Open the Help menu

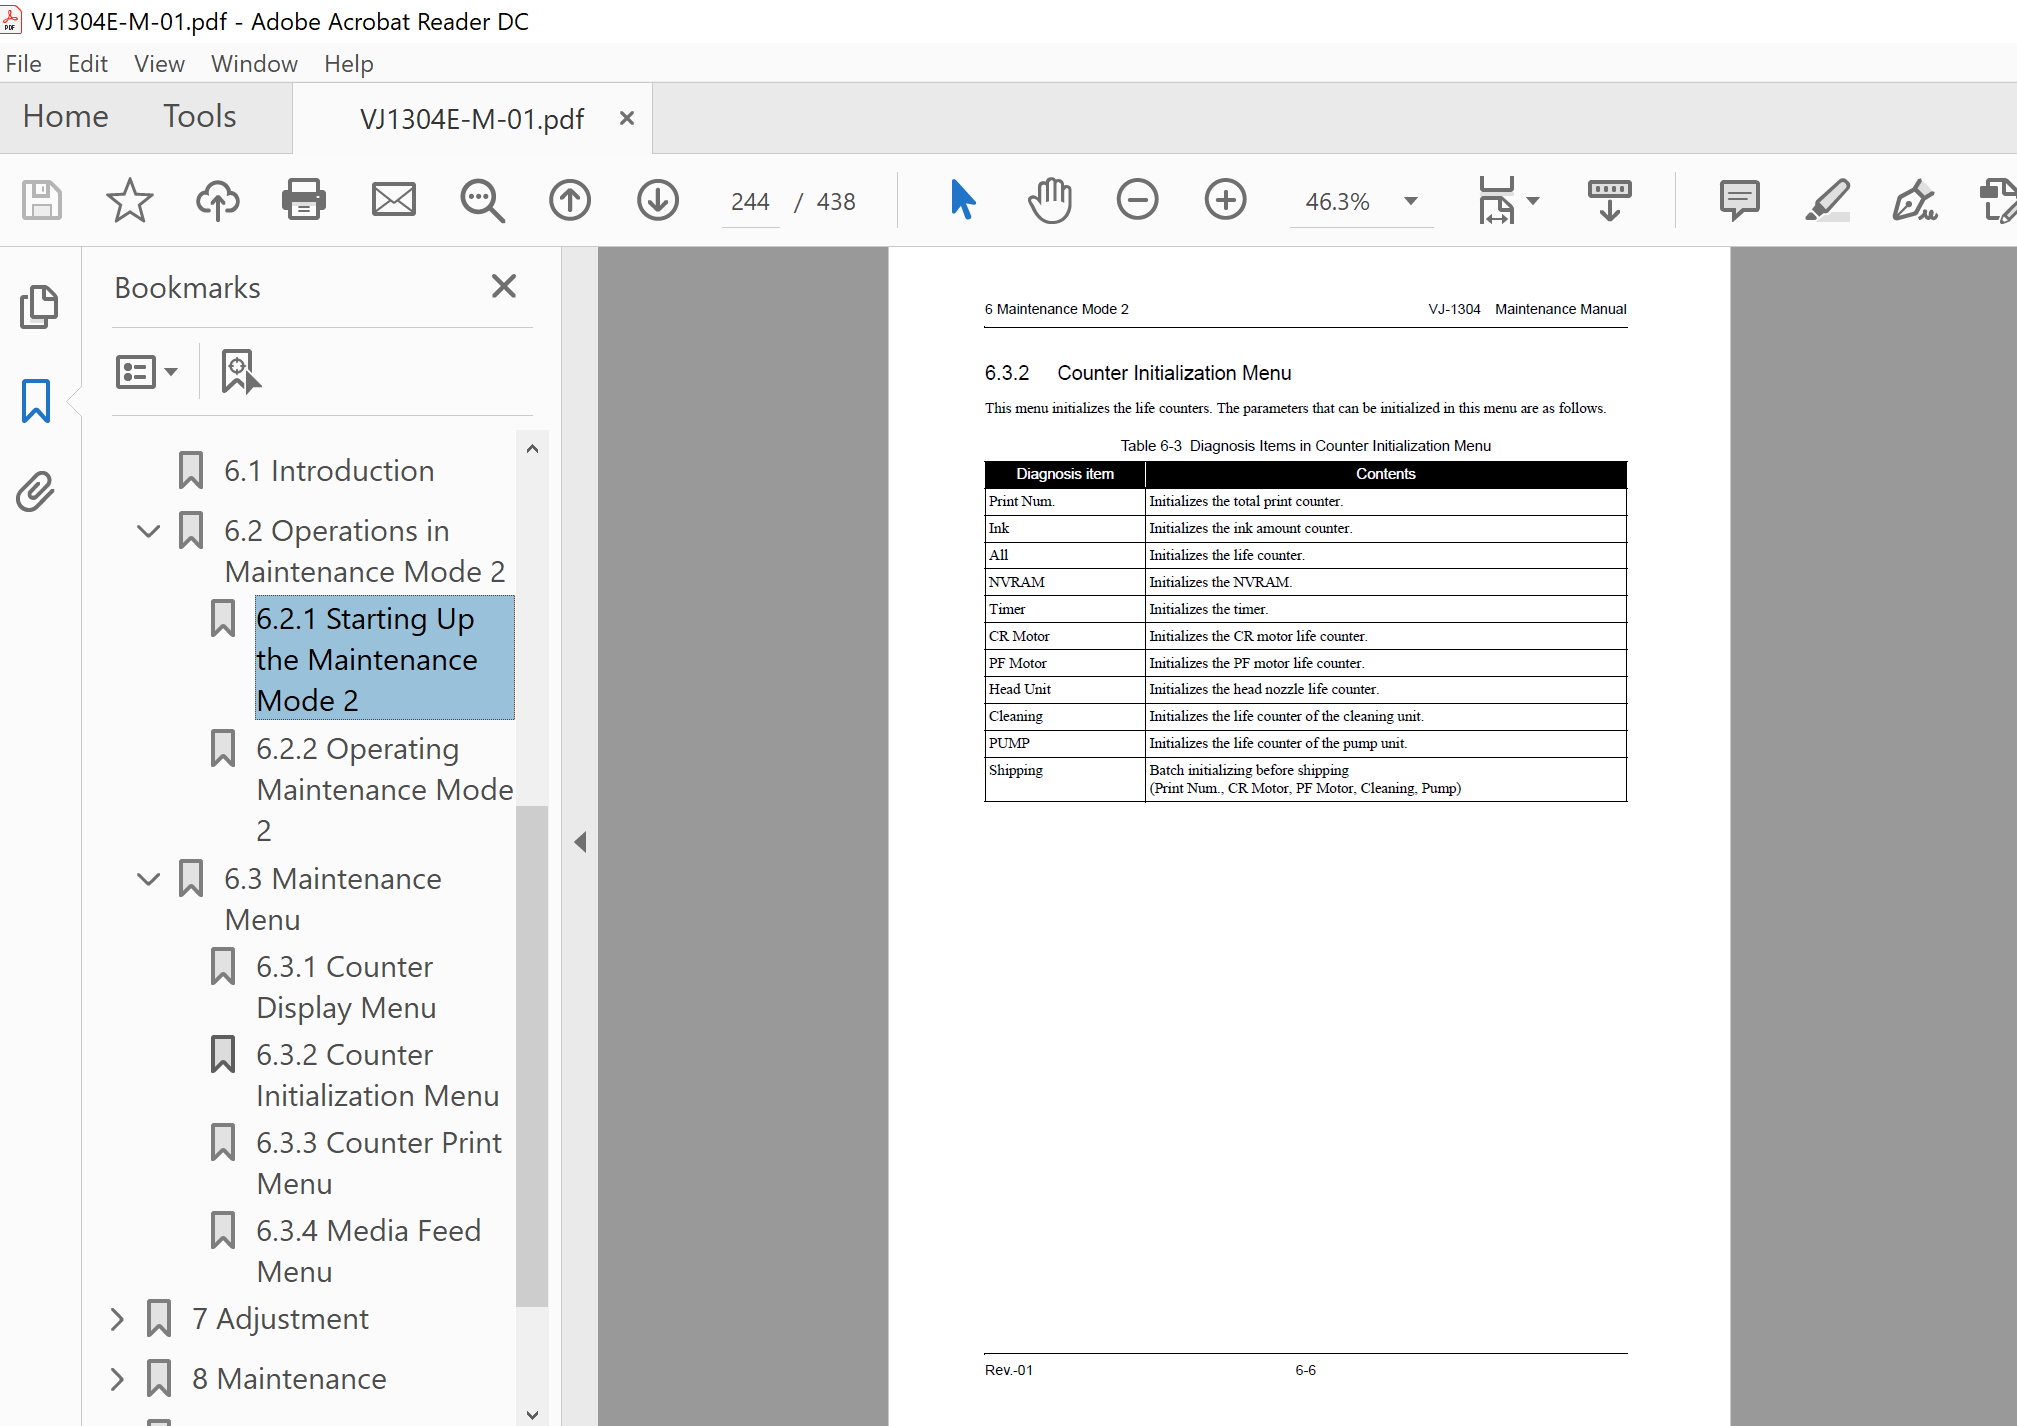[348, 64]
